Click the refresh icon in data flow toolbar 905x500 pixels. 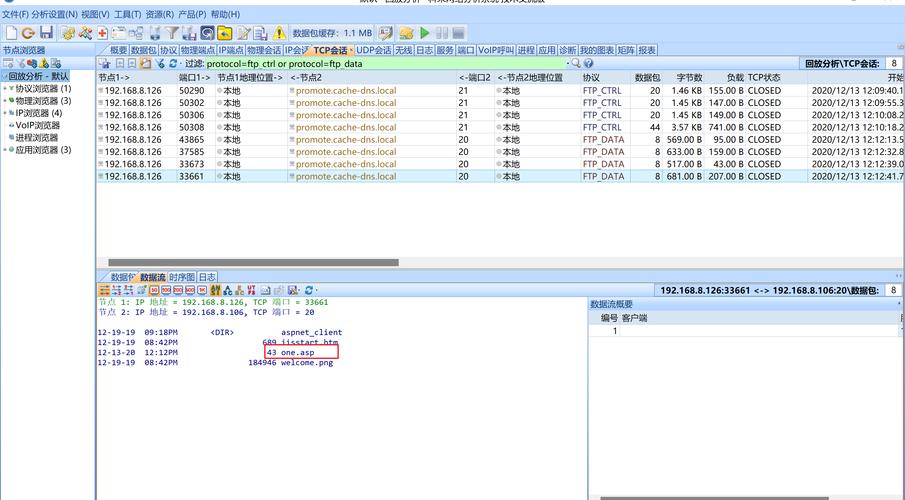click(x=309, y=290)
